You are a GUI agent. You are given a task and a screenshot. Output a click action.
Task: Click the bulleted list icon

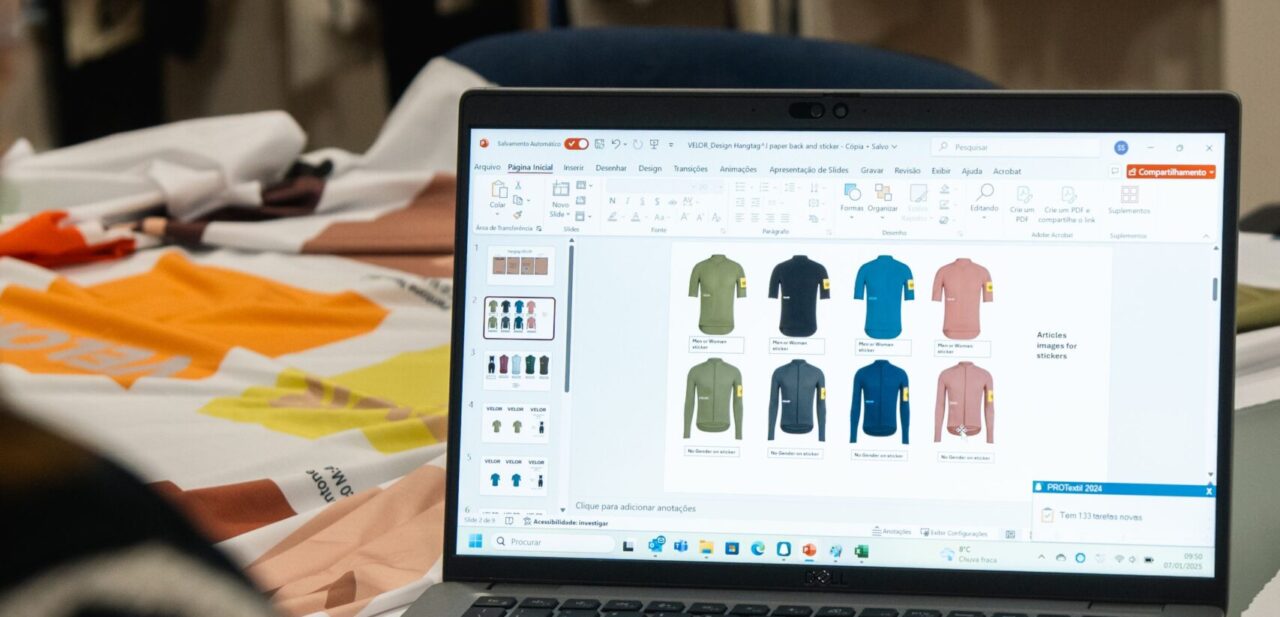pyautogui.click(x=741, y=186)
